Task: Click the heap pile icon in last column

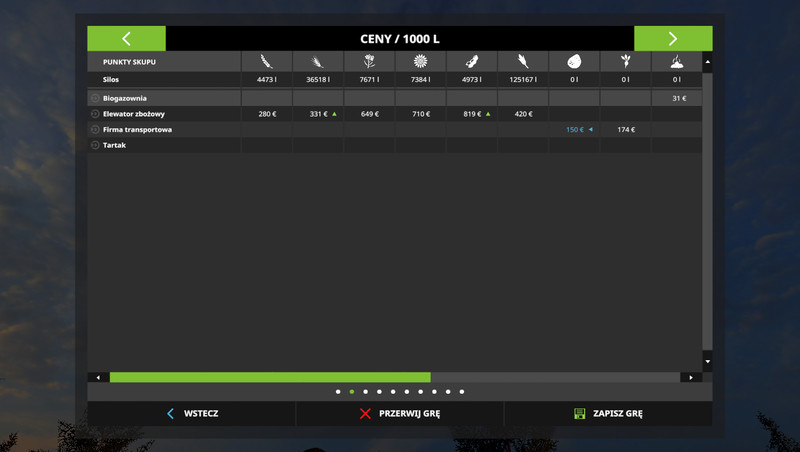Action: (676, 62)
